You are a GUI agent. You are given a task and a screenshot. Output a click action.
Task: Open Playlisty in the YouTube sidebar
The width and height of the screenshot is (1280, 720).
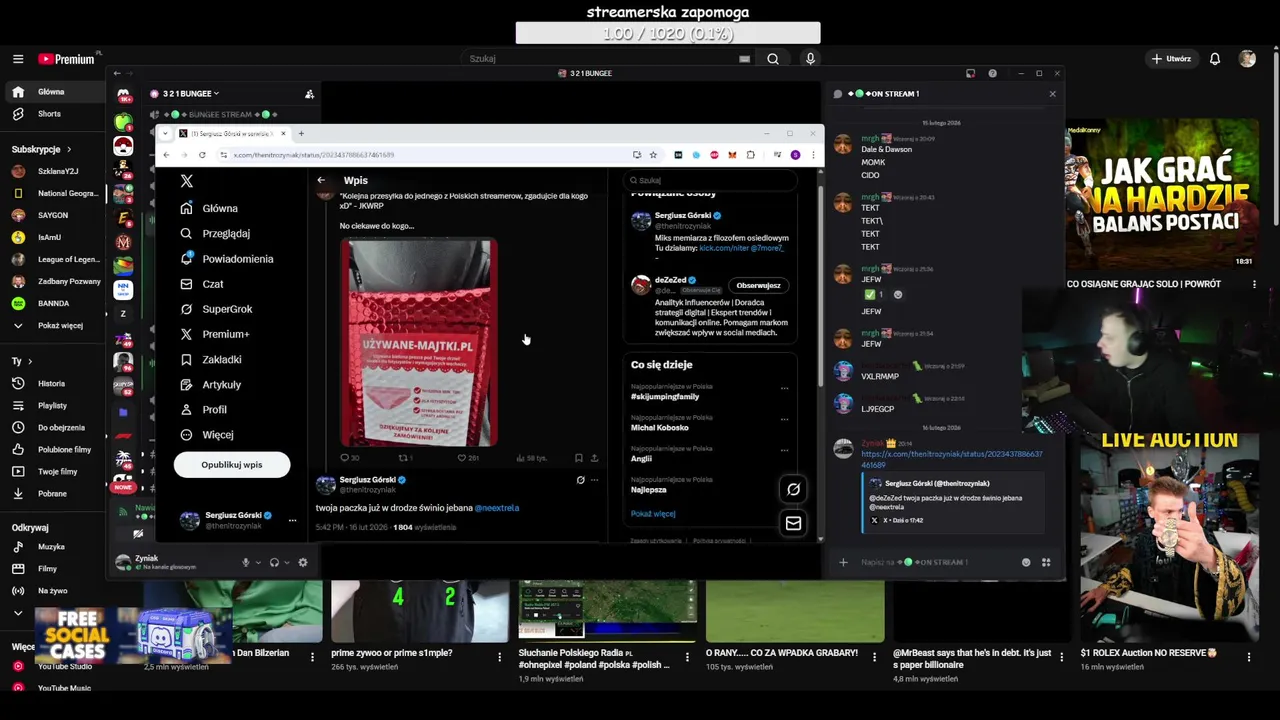52,406
